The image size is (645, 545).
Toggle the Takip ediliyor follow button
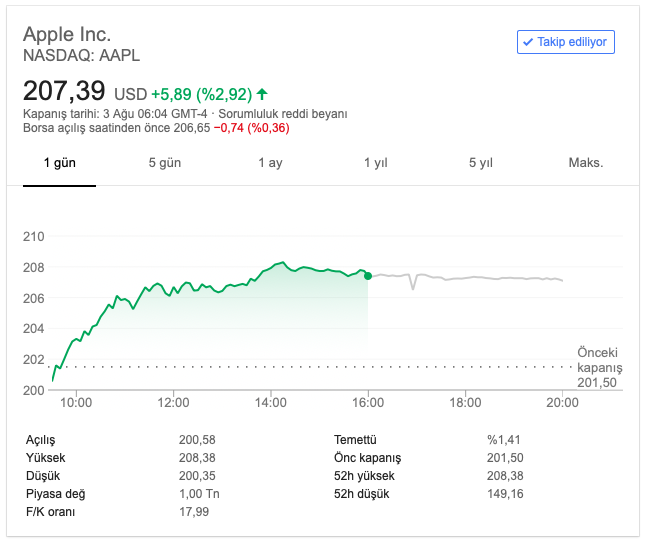click(x=565, y=42)
